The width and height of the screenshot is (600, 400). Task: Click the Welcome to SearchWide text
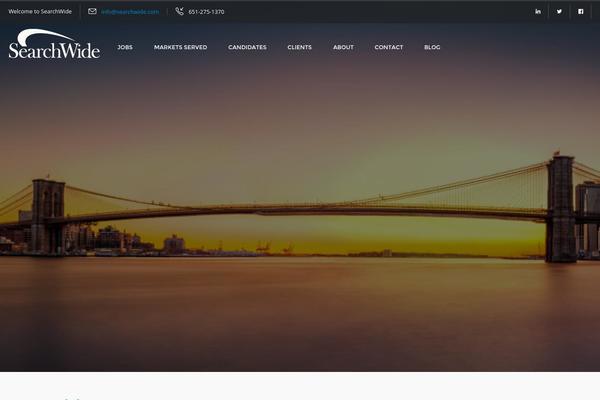click(40, 11)
